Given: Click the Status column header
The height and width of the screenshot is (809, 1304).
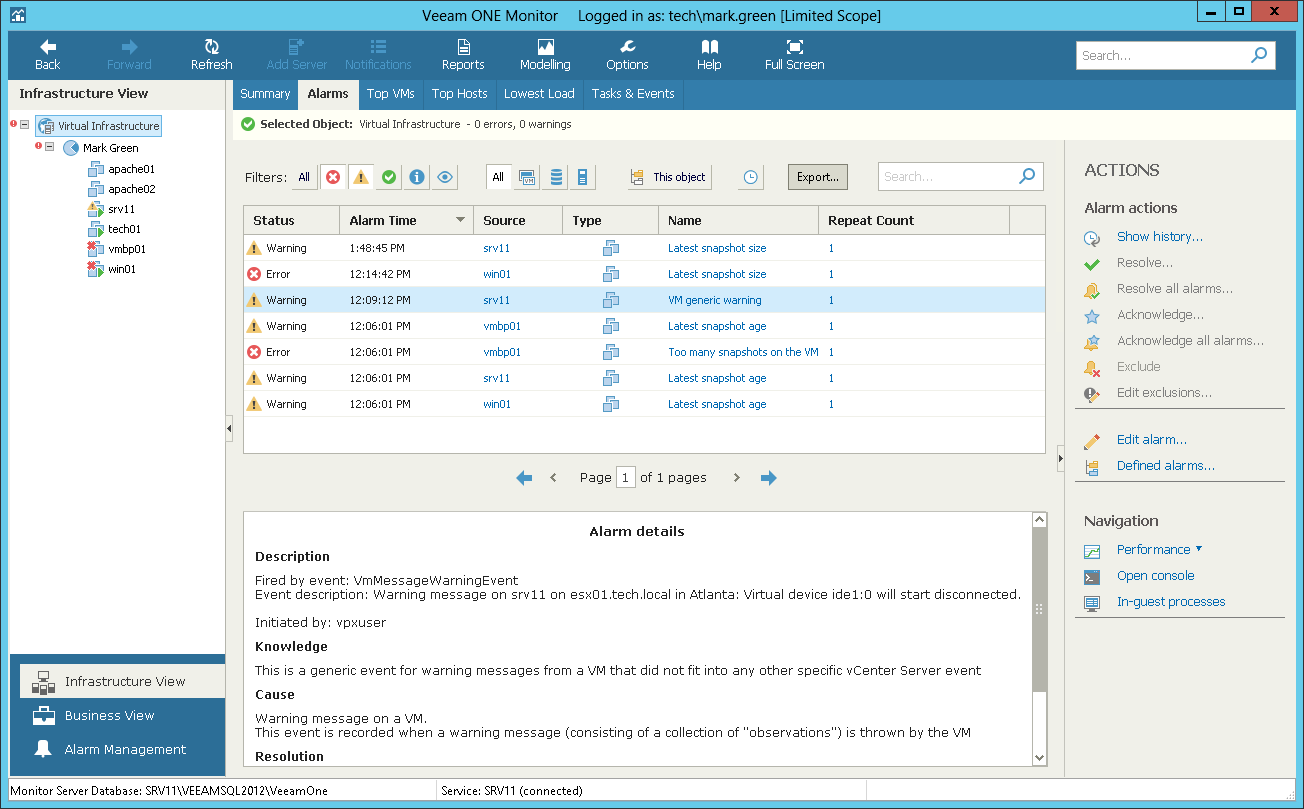Looking at the screenshot, I should [x=291, y=220].
